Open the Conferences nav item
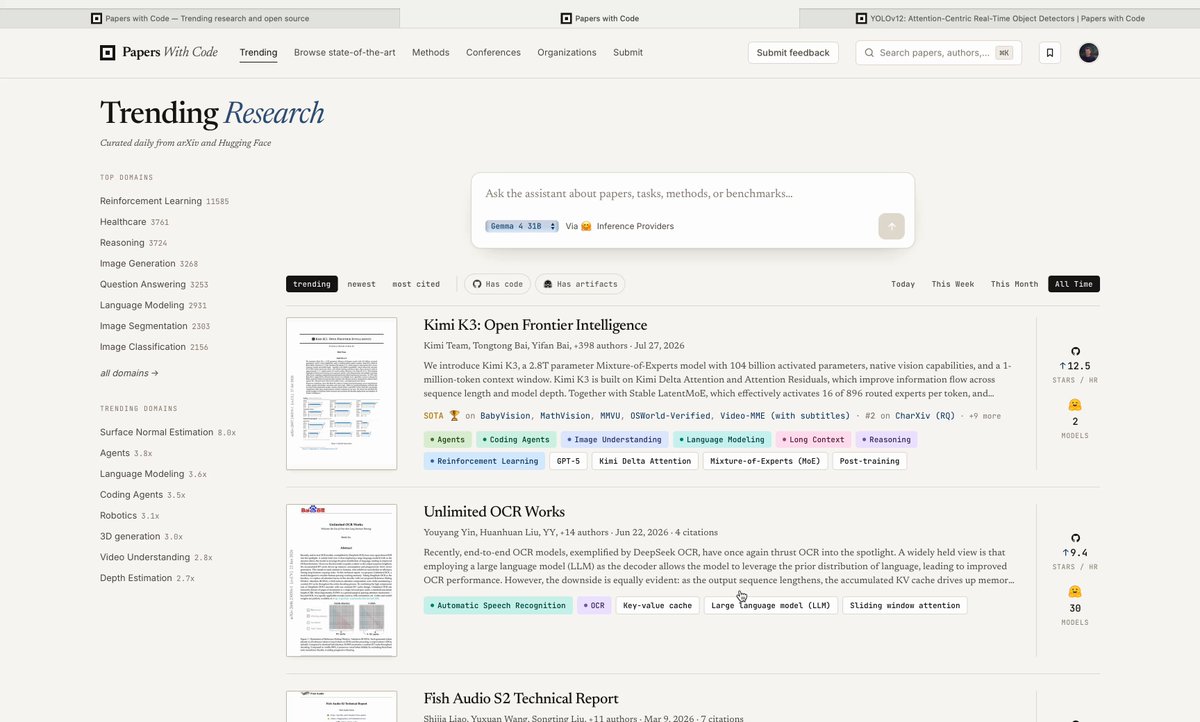This screenshot has width=1200, height=722. [493, 53]
